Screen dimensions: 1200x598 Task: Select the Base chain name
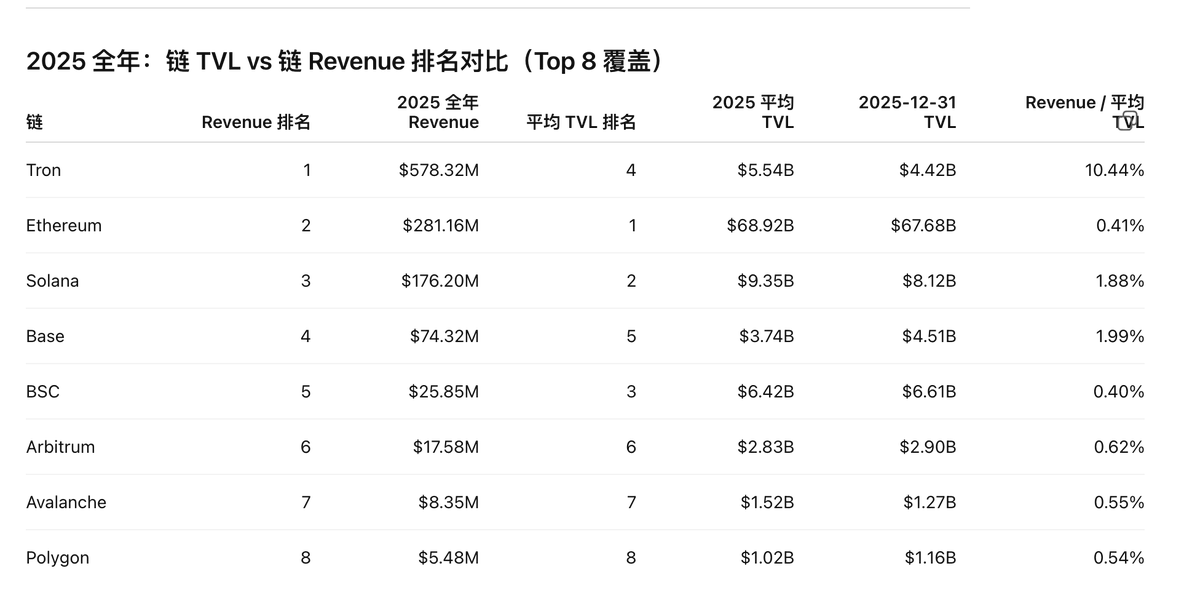[x=45, y=336]
